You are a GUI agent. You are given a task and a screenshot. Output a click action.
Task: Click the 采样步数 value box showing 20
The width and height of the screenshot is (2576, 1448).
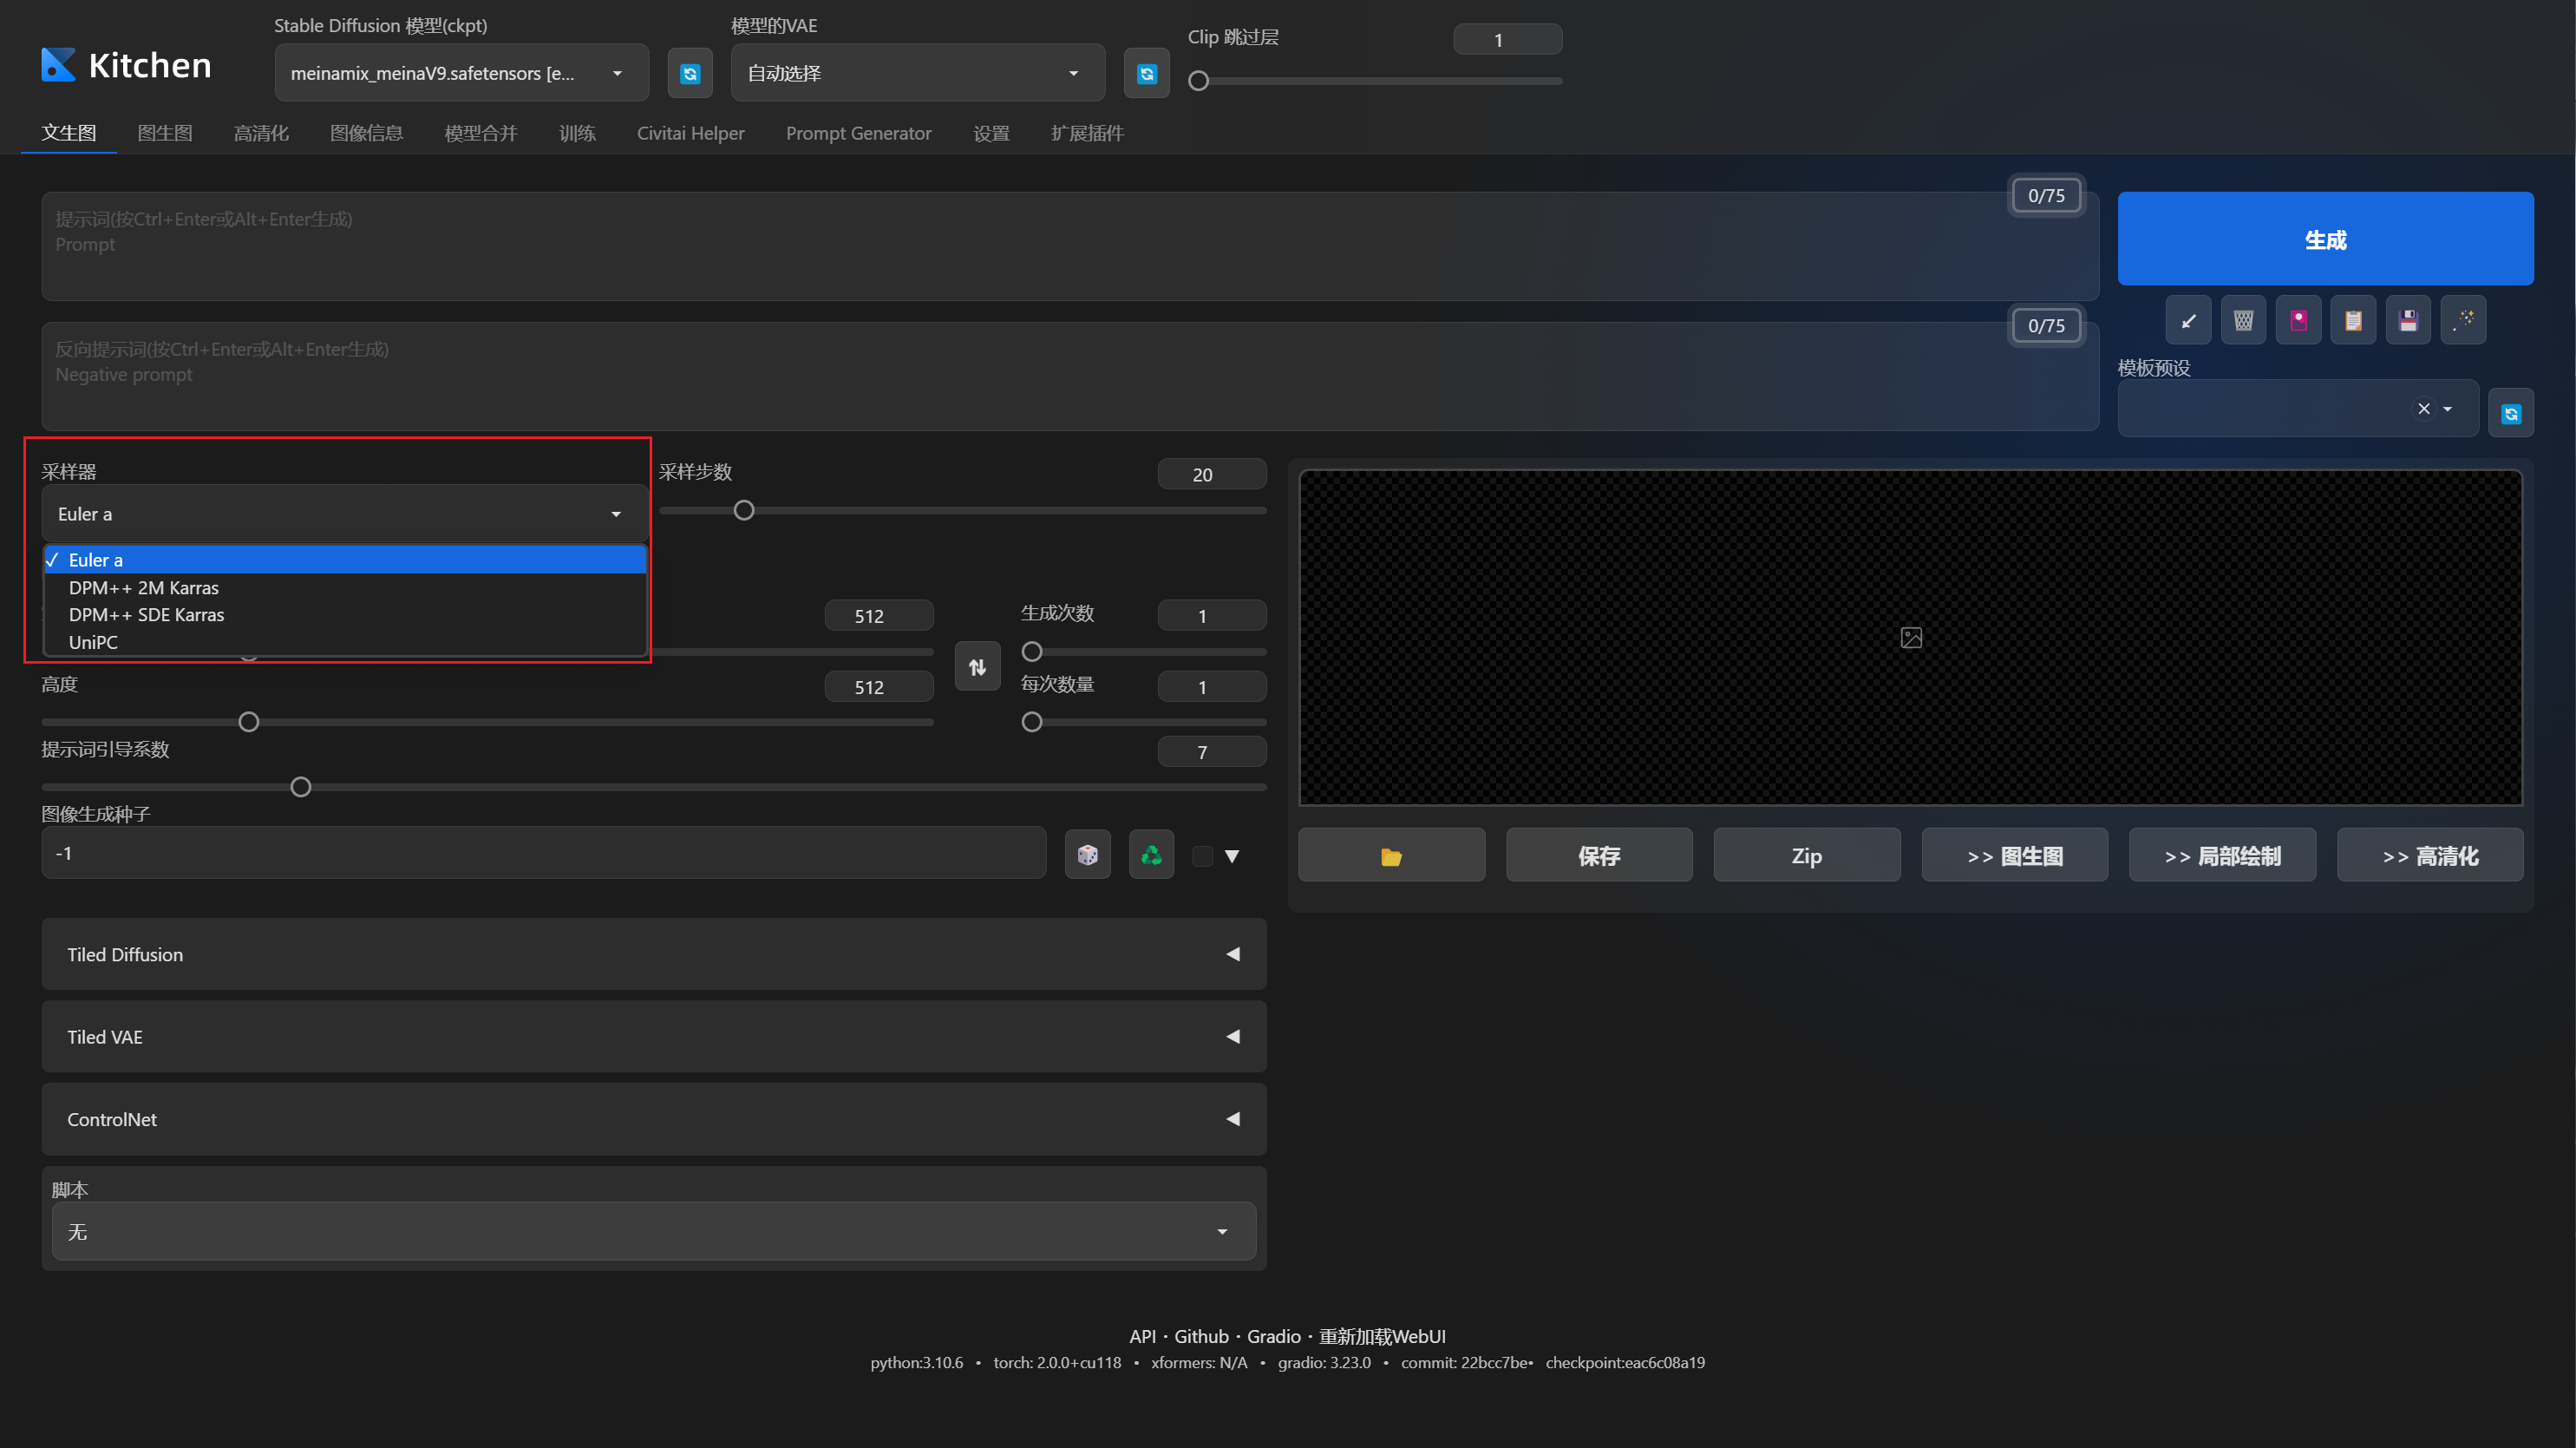pos(1212,474)
